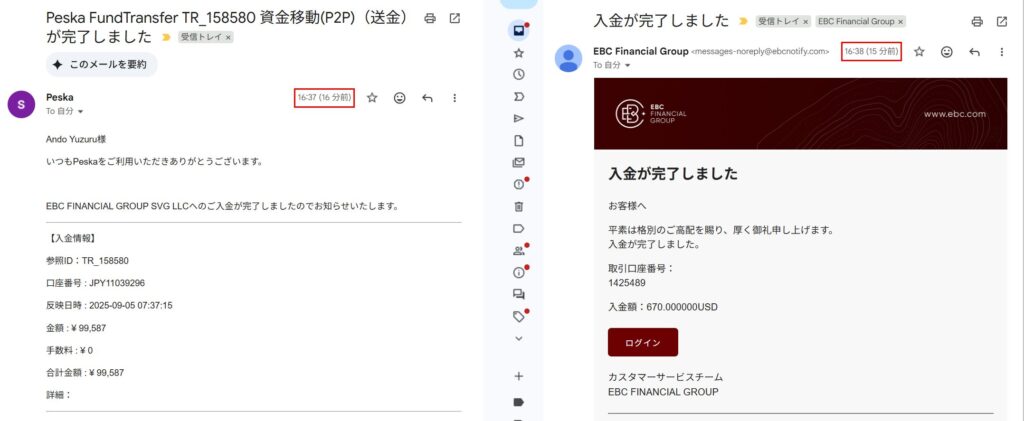Click the plus icon to create a new label

519,376
